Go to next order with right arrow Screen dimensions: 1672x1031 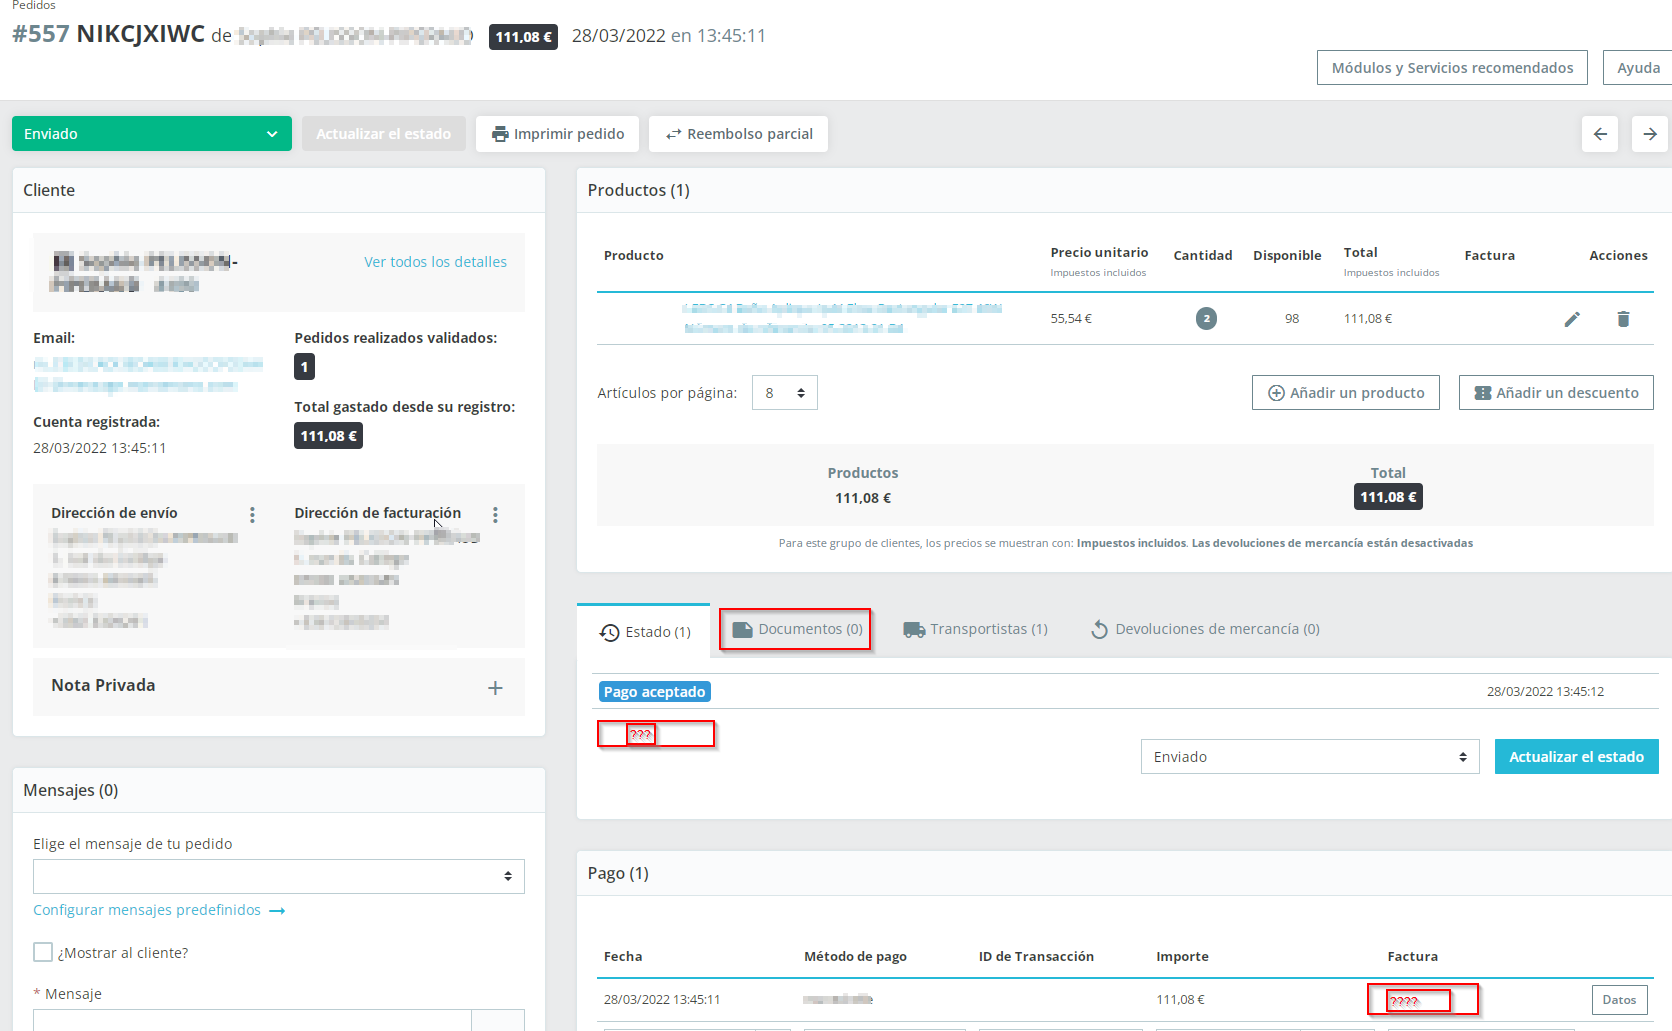click(x=1650, y=134)
